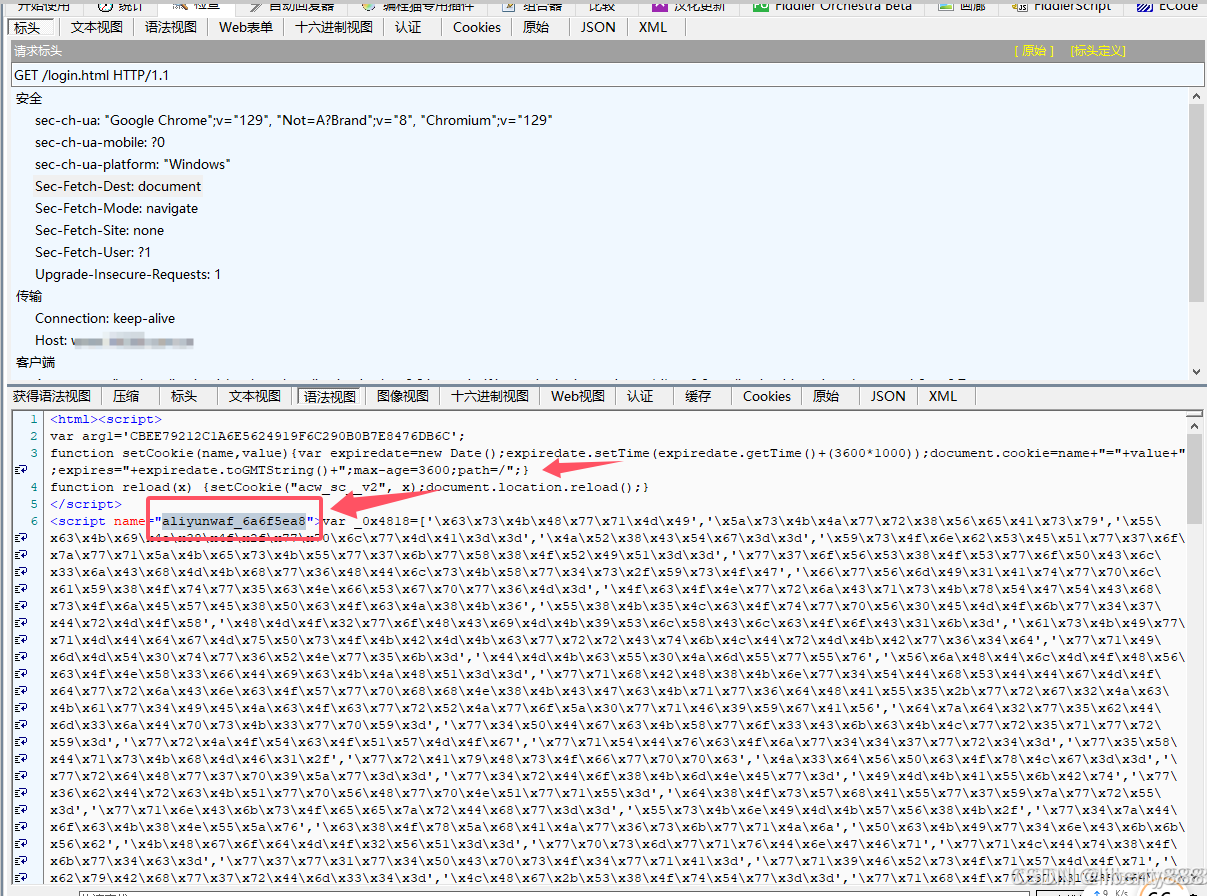Open the response Cookies tab
The height and width of the screenshot is (896, 1207).
pos(767,396)
